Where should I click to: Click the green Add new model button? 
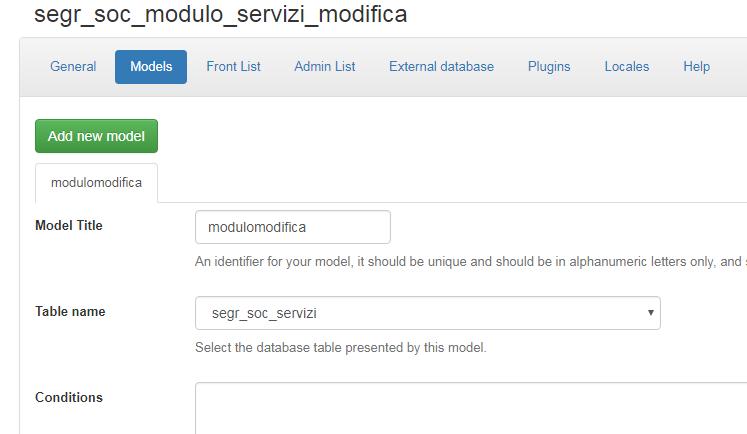(96, 136)
